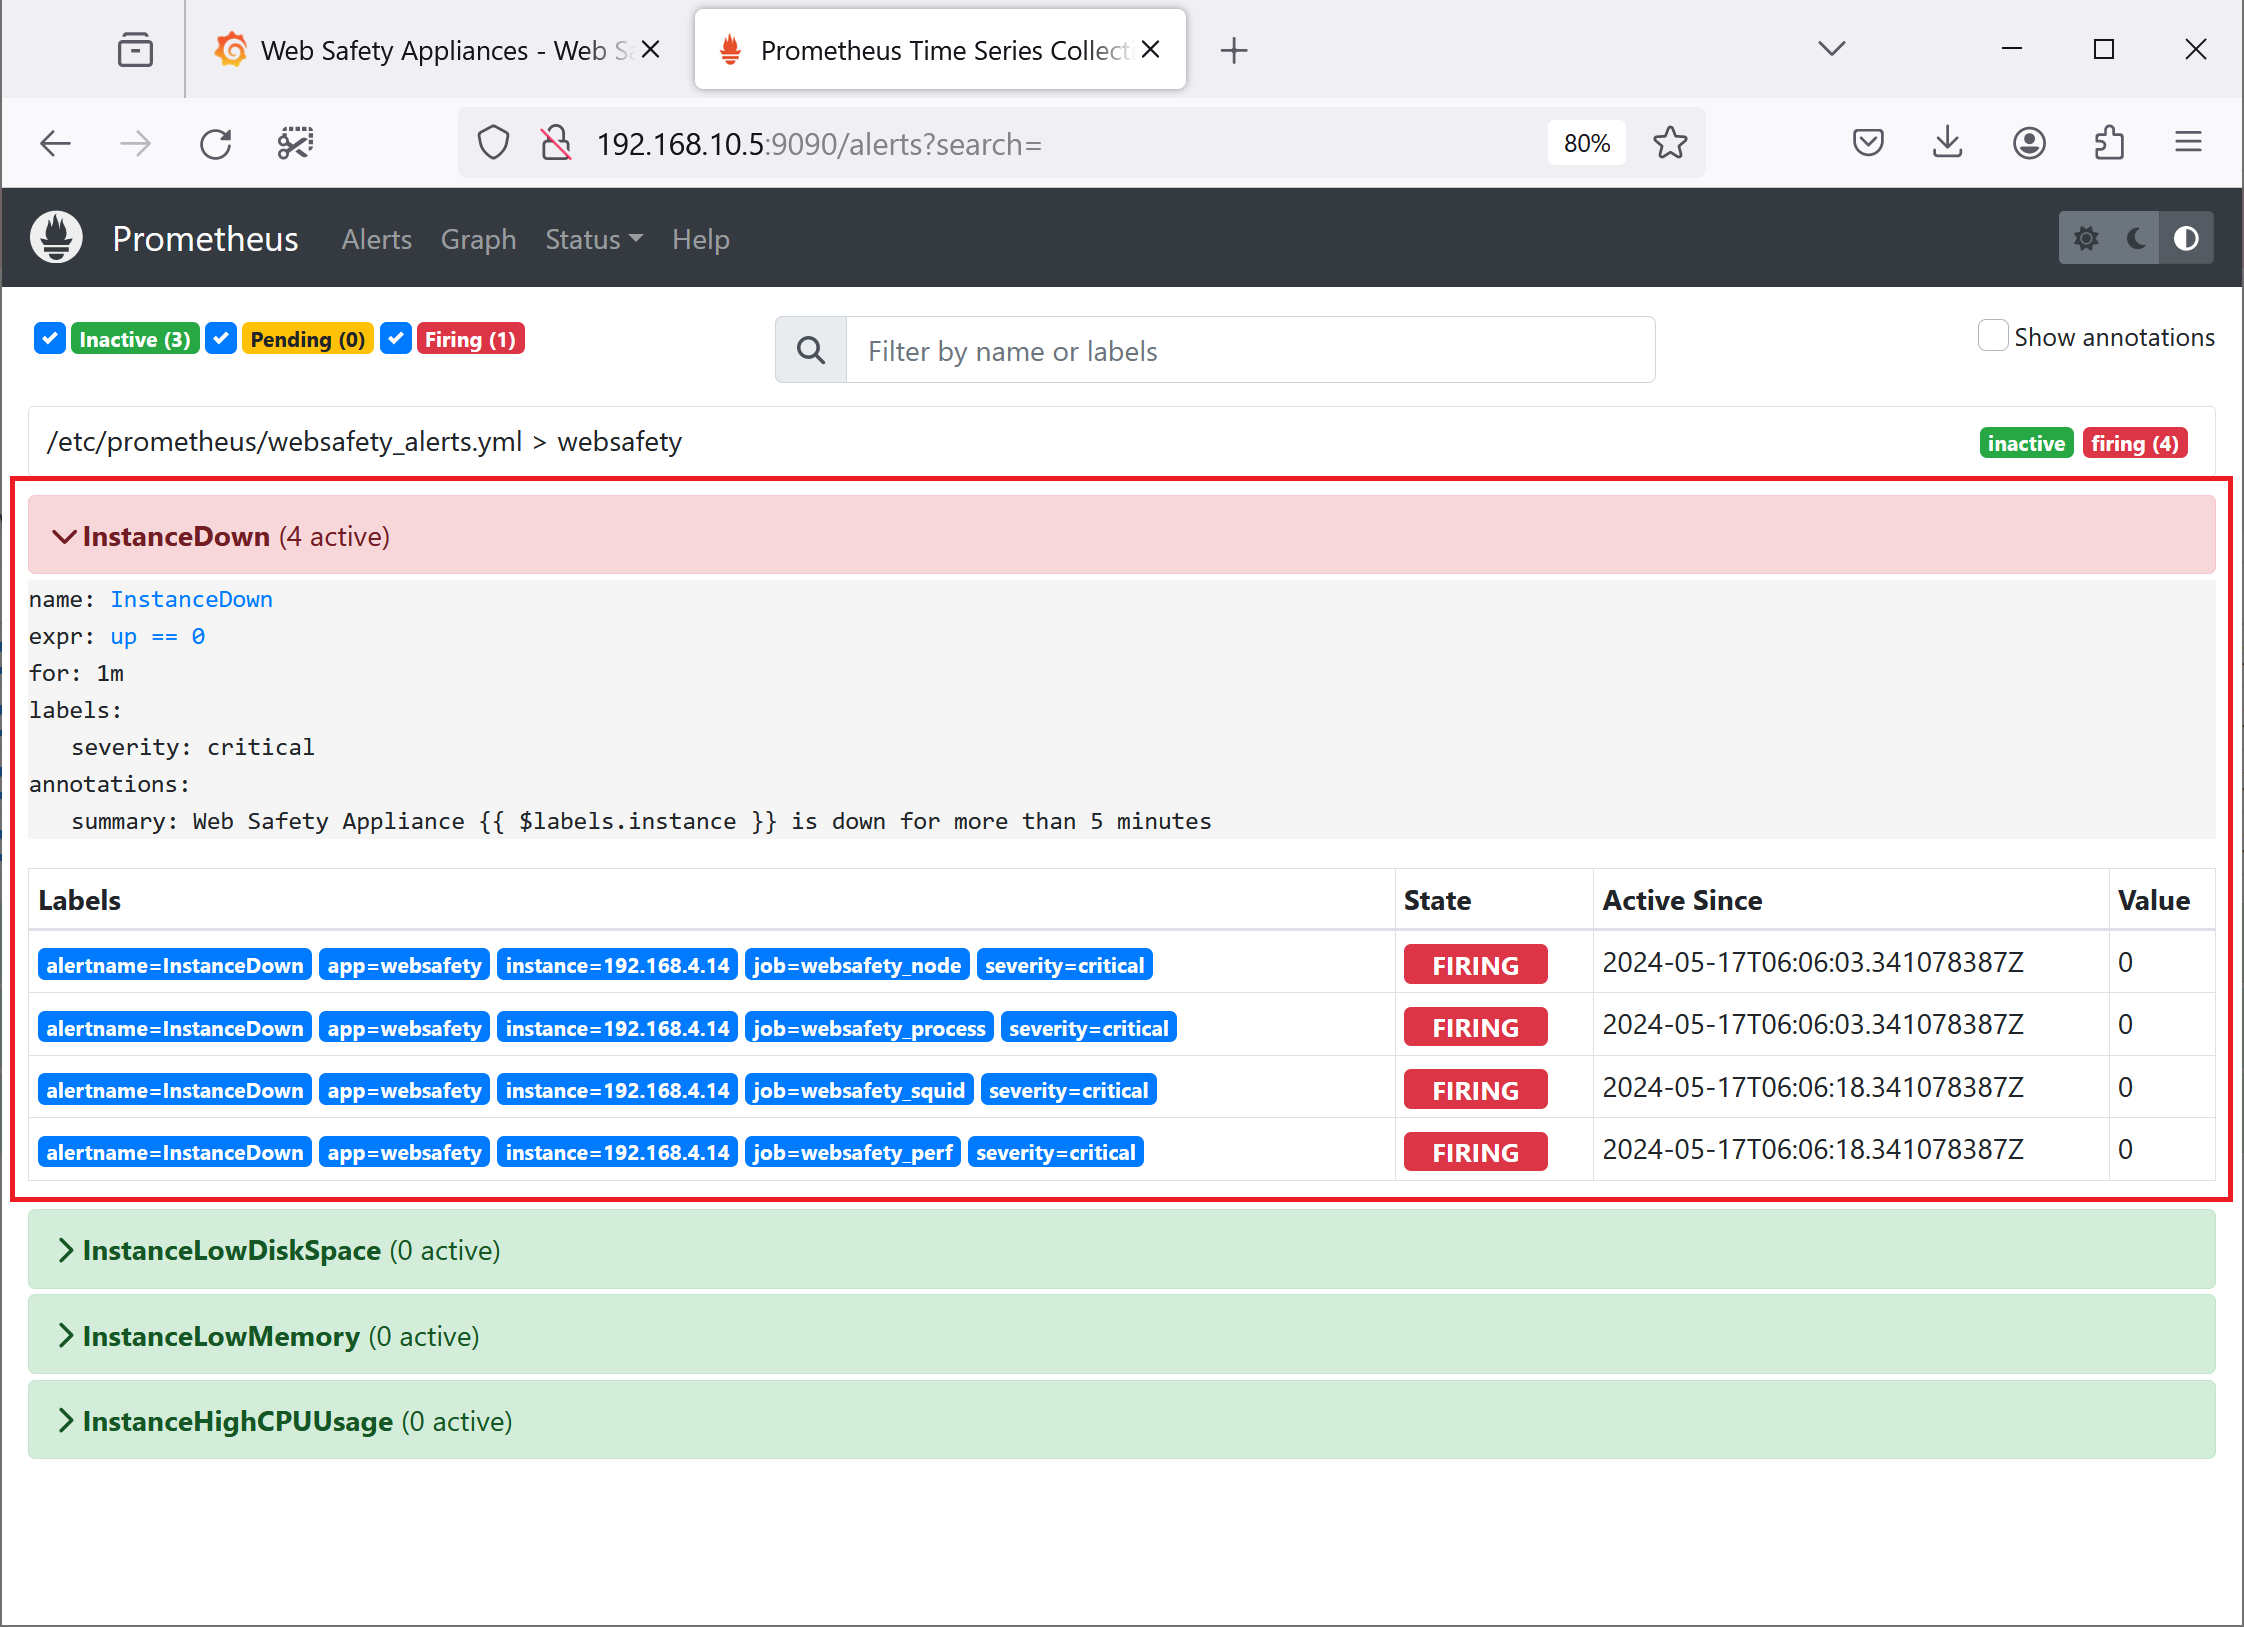Image resolution: width=2244 pixels, height=1627 pixels.
Task: Click the tracking protection shield icon
Action: click(x=493, y=143)
